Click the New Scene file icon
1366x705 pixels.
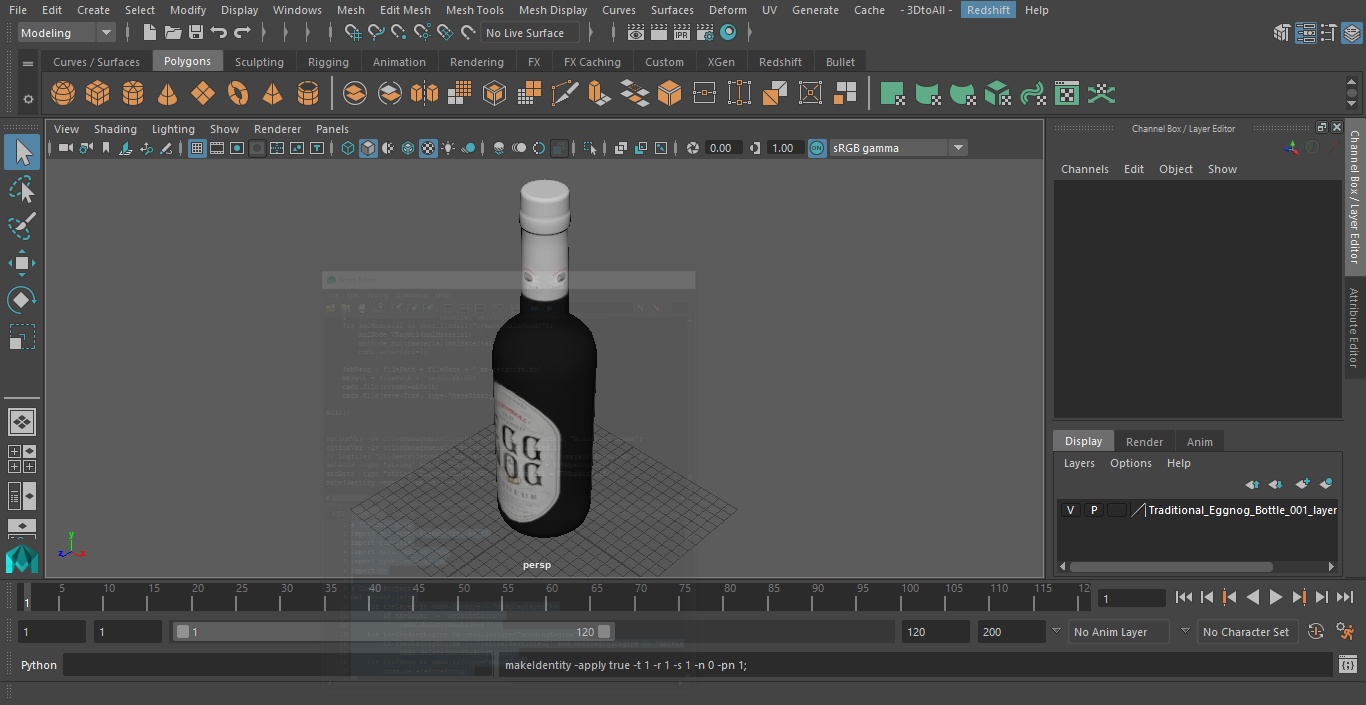(x=149, y=33)
